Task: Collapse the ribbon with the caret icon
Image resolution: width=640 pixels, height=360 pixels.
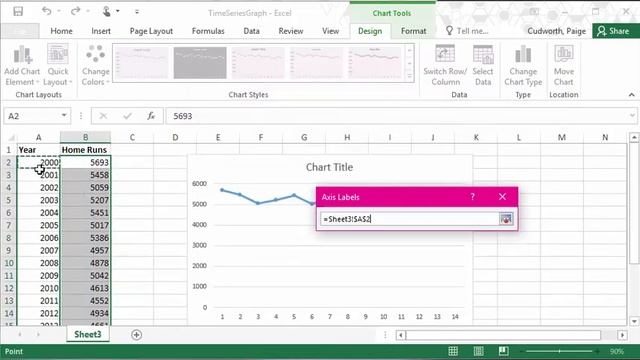Action: (x=631, y=95)
